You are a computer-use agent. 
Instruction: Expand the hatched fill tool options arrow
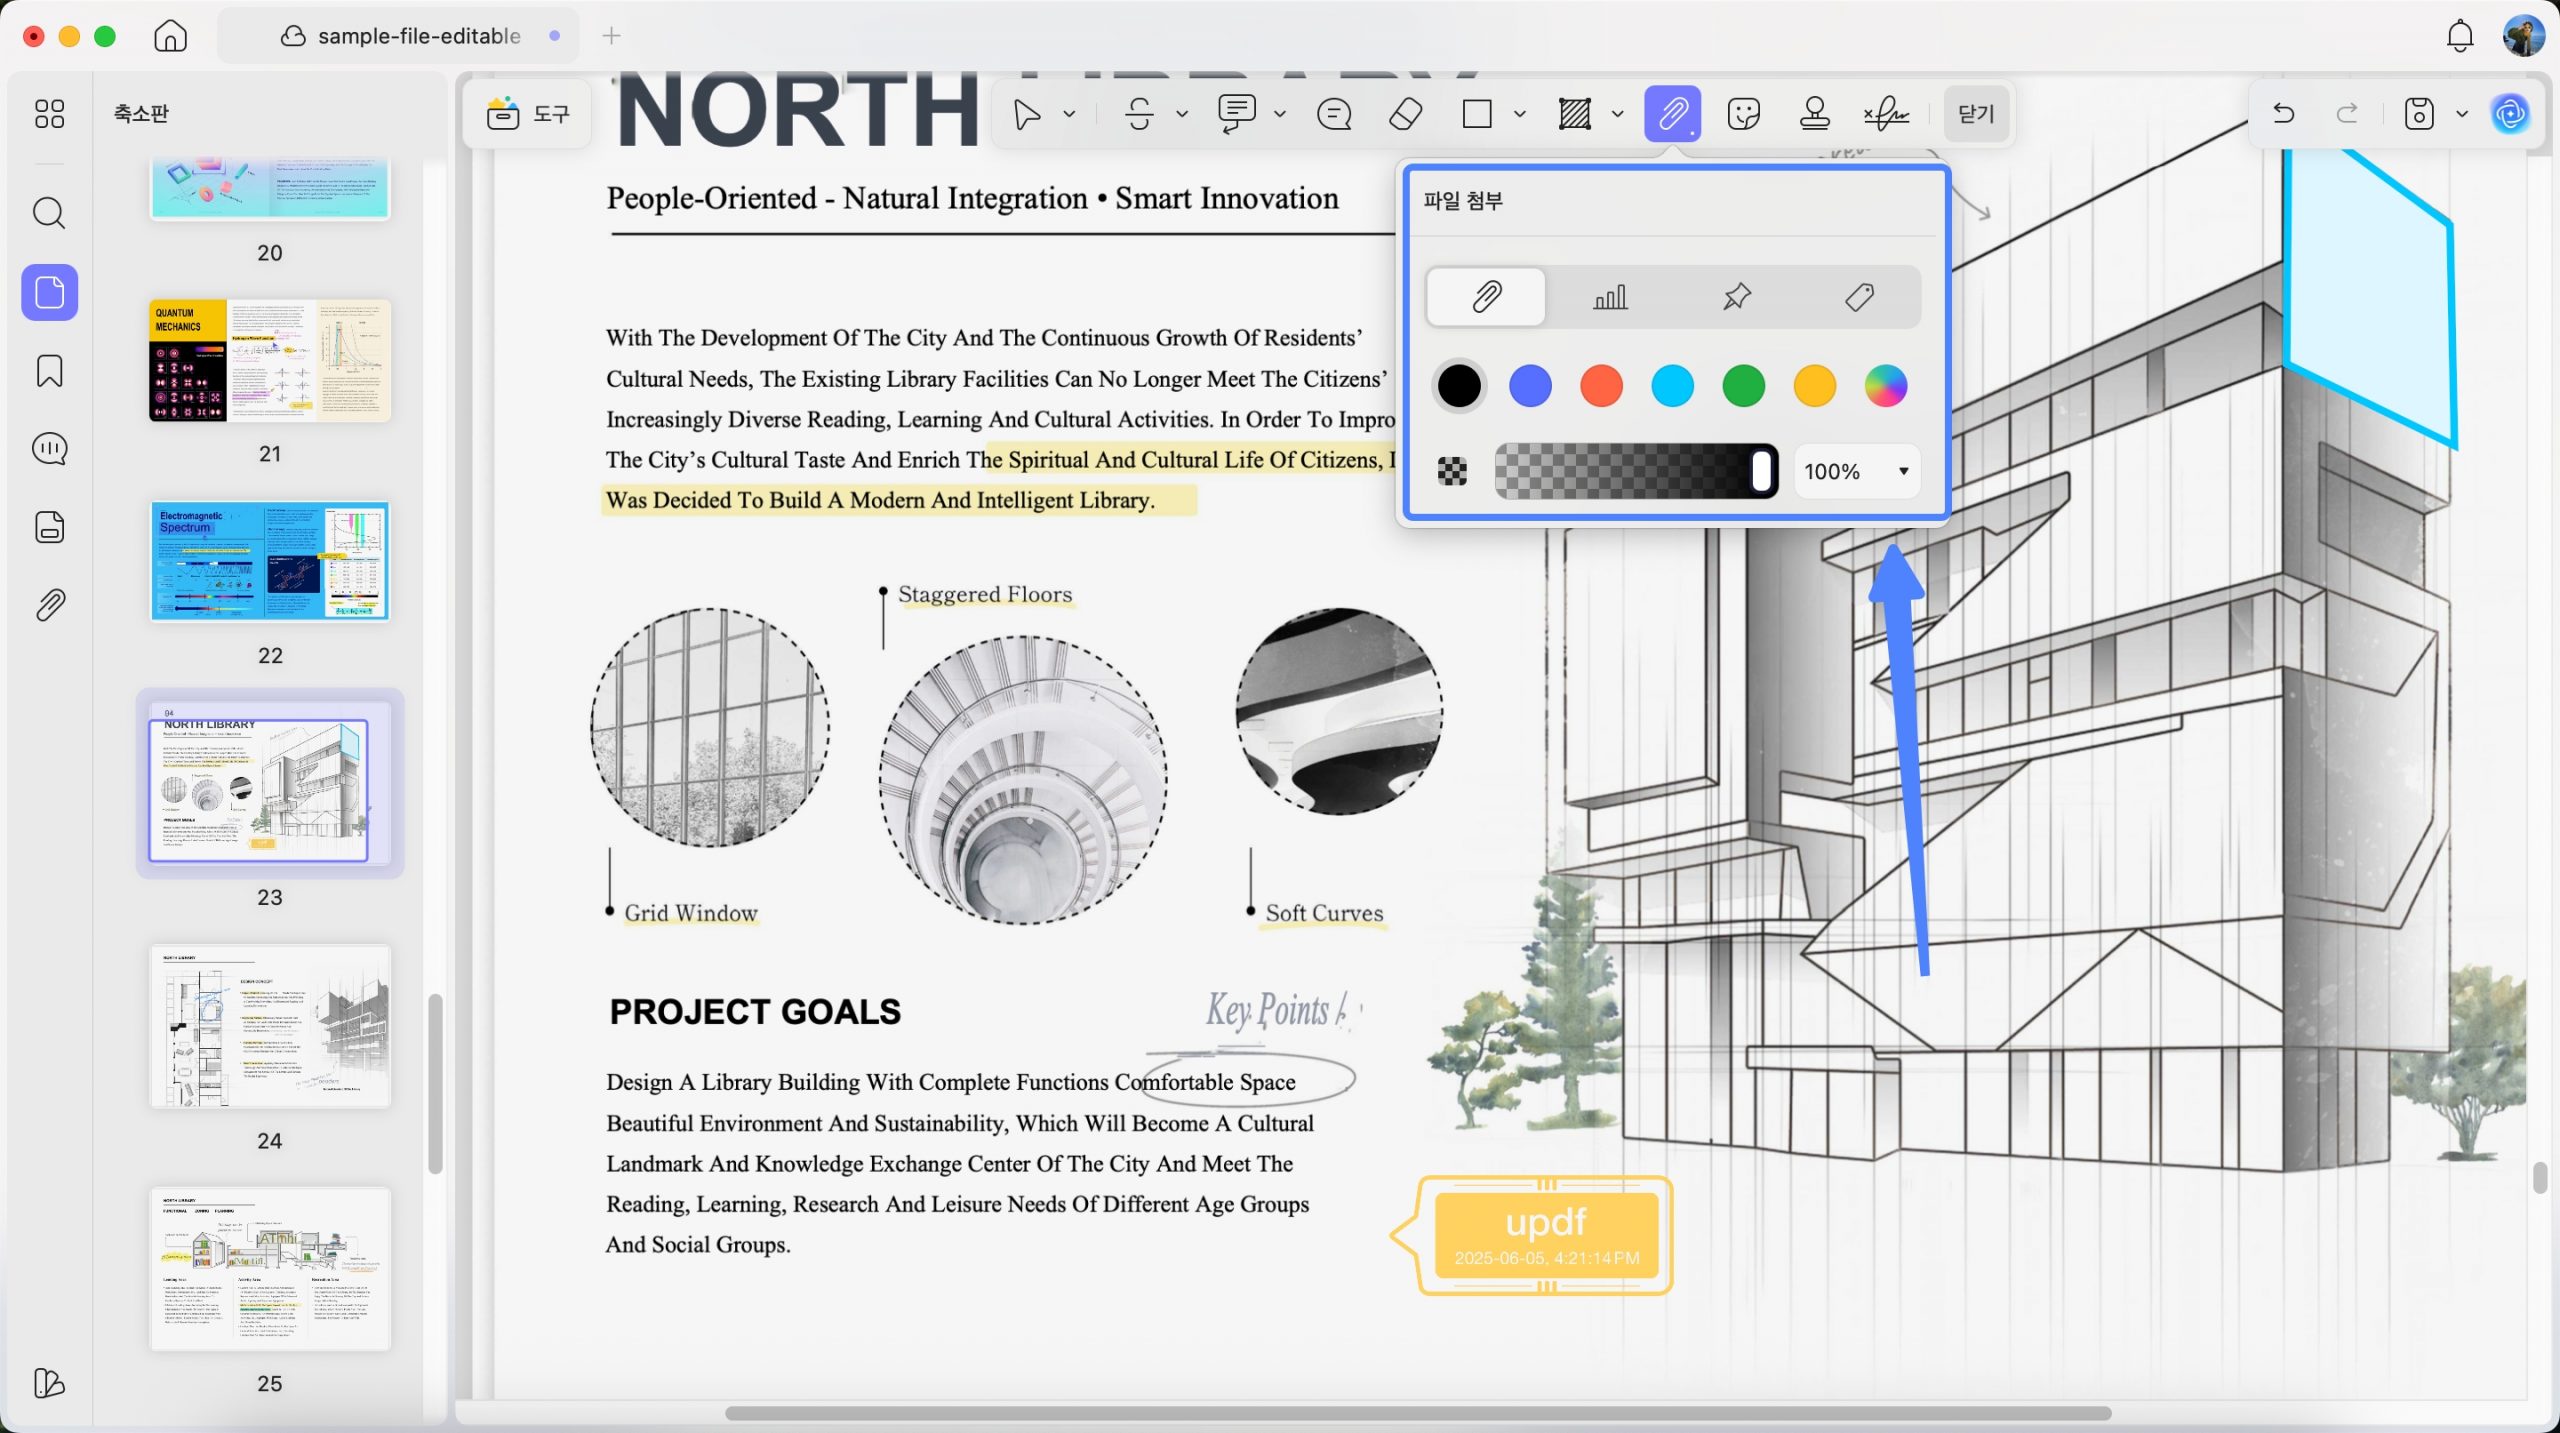pos(1617,114)
